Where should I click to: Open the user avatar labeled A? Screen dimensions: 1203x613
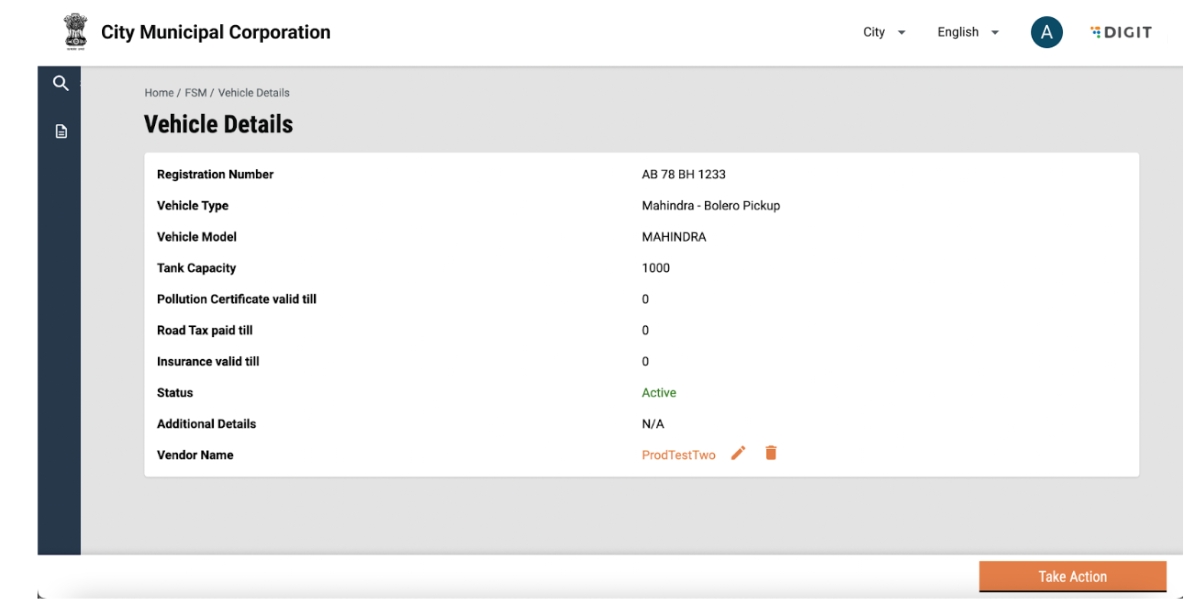coord(1046,32)
